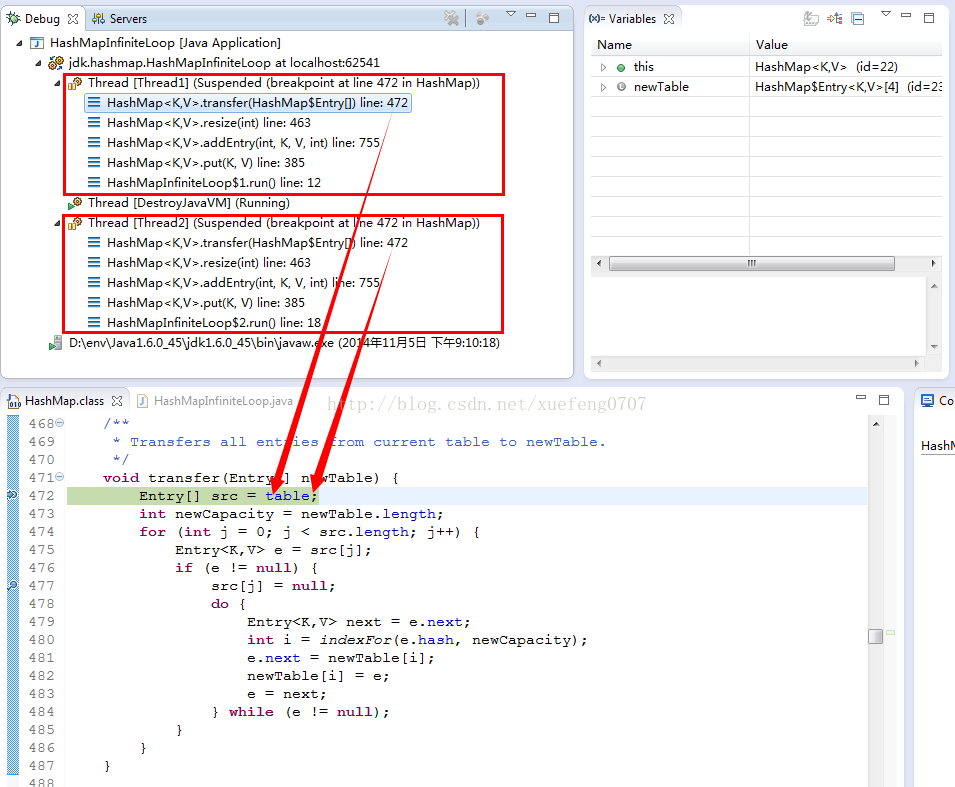The image size is (955, 787).
Task: Select Thread2 put(K, V) line 385 frame
Action: click(196, 303)
